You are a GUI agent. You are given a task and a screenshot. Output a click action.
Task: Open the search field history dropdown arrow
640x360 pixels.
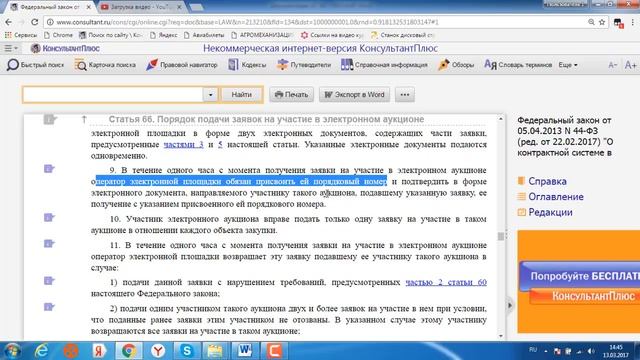(x=210, y=95)
